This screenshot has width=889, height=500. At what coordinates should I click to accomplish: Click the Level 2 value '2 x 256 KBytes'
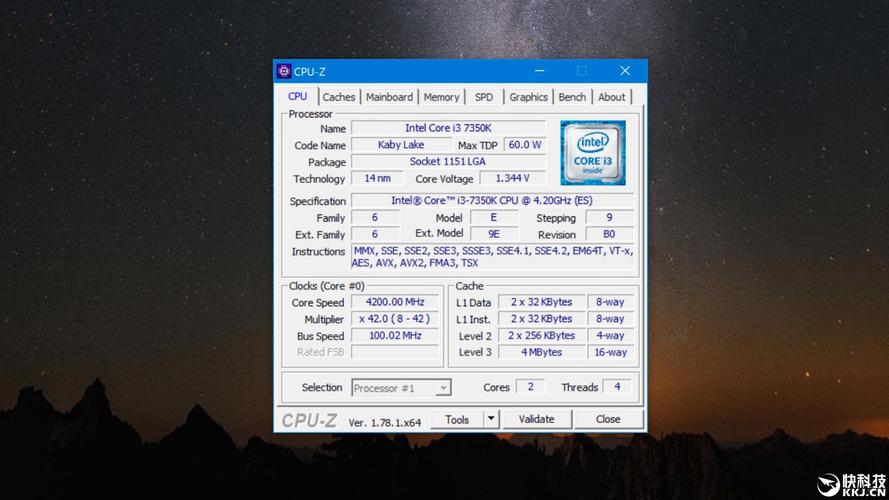(x=541, y=336)
